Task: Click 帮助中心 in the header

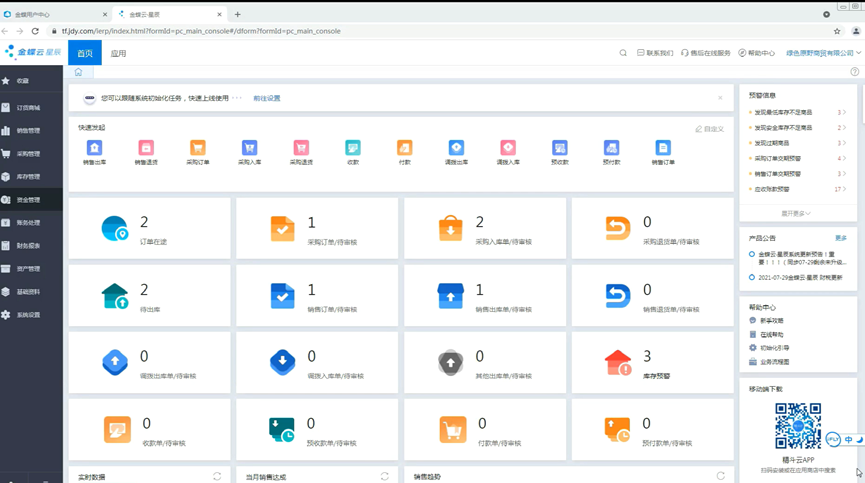Action: (757, 53)
